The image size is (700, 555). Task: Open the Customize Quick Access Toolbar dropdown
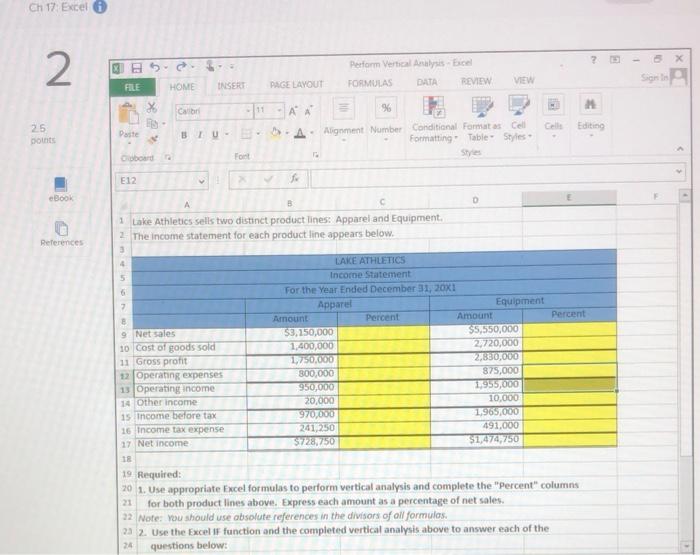click(232, 67)
